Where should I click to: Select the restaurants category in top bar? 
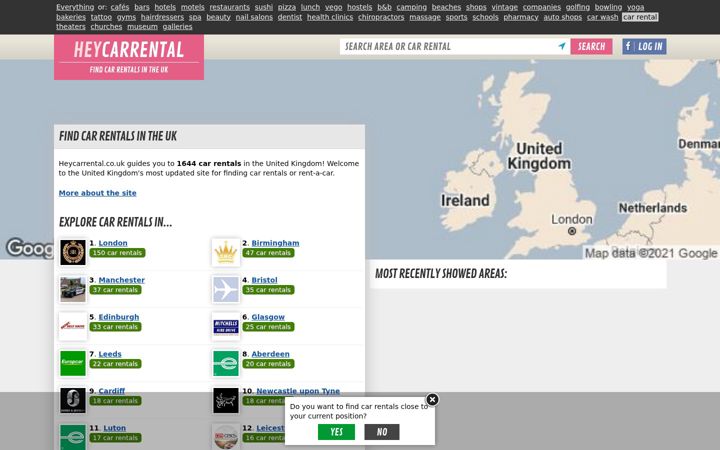coord(230,7)
